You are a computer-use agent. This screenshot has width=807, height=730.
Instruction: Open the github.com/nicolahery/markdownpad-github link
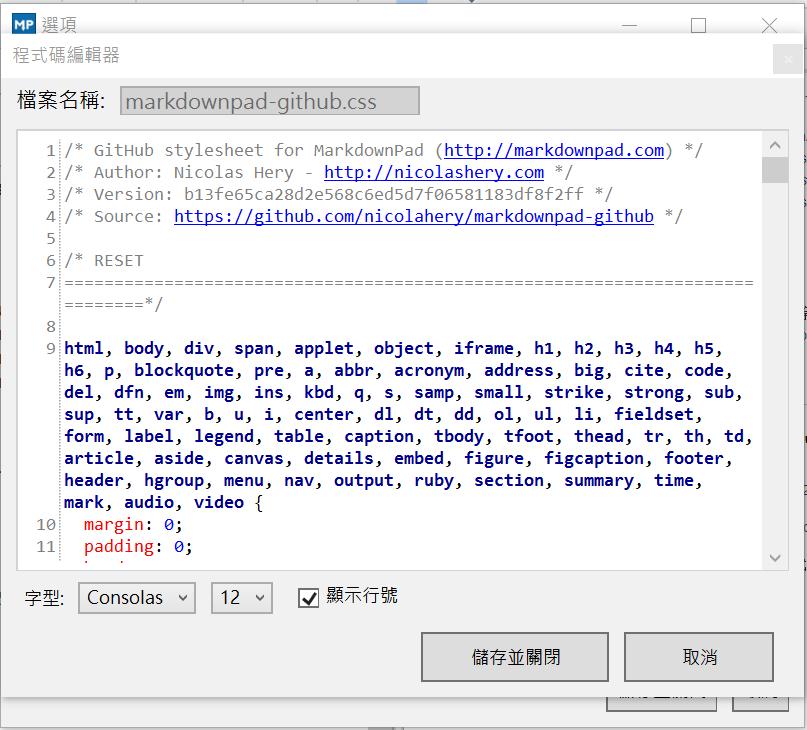click(x=414, y=216)
